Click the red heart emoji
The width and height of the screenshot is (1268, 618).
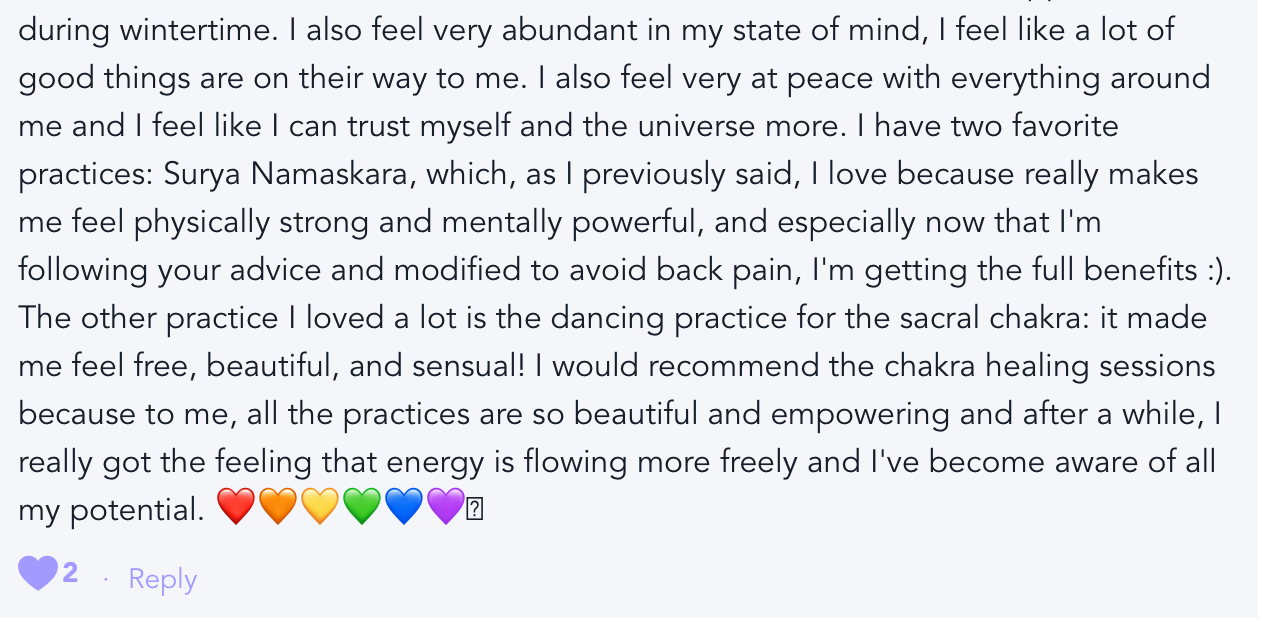coord(236,509)
